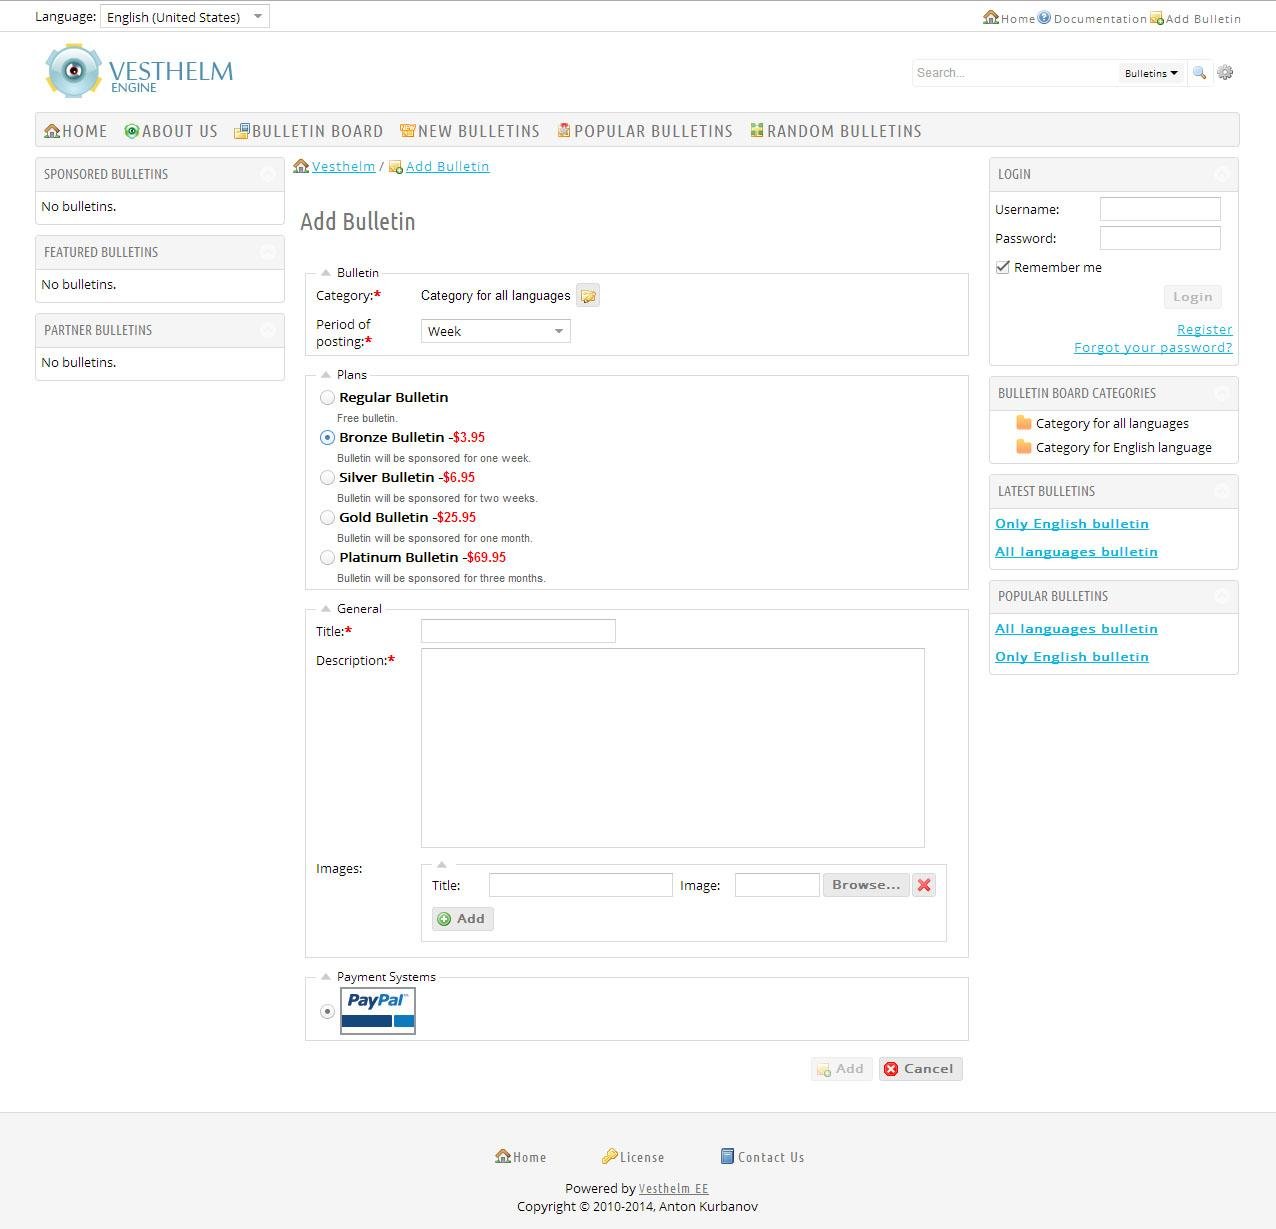This screenshot has height=1229, width=1276.
Task: Open the settings gear icon near search
Action: [1226, 72]
